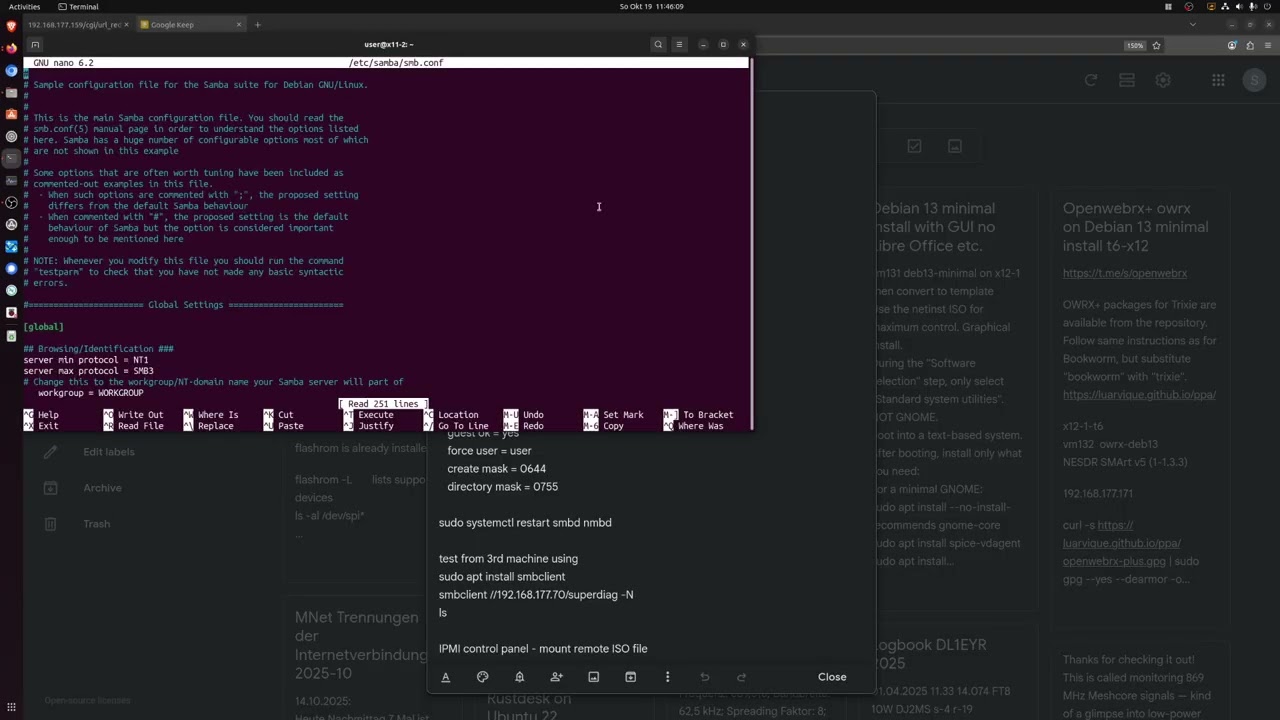This screenshot has height=720, width=1280.
Task: Click the new image note icon in Keep
Action: [955, 146]
